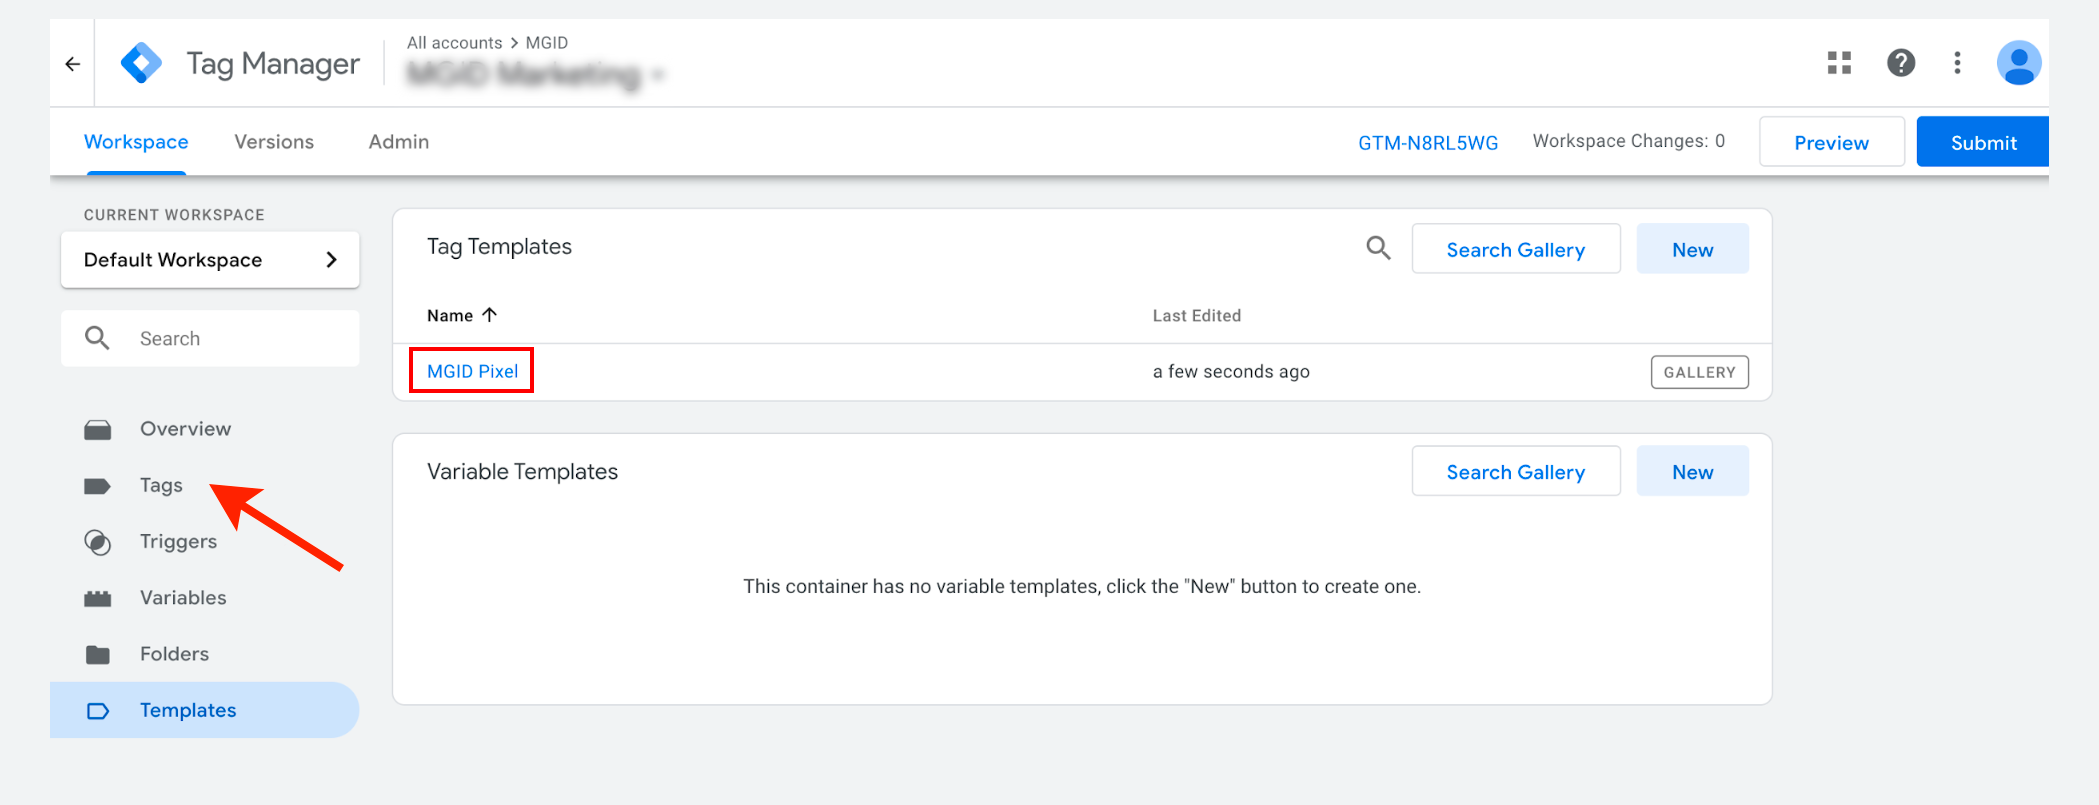Expand the Default Workspace selector
2099x805 pixels.
tap(210, 260)
